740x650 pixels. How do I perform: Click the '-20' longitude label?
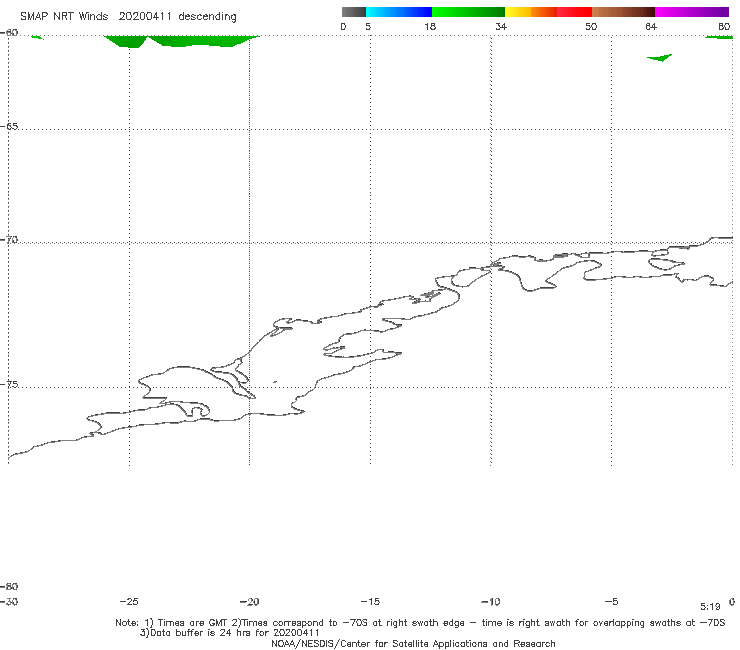point(249,601)
